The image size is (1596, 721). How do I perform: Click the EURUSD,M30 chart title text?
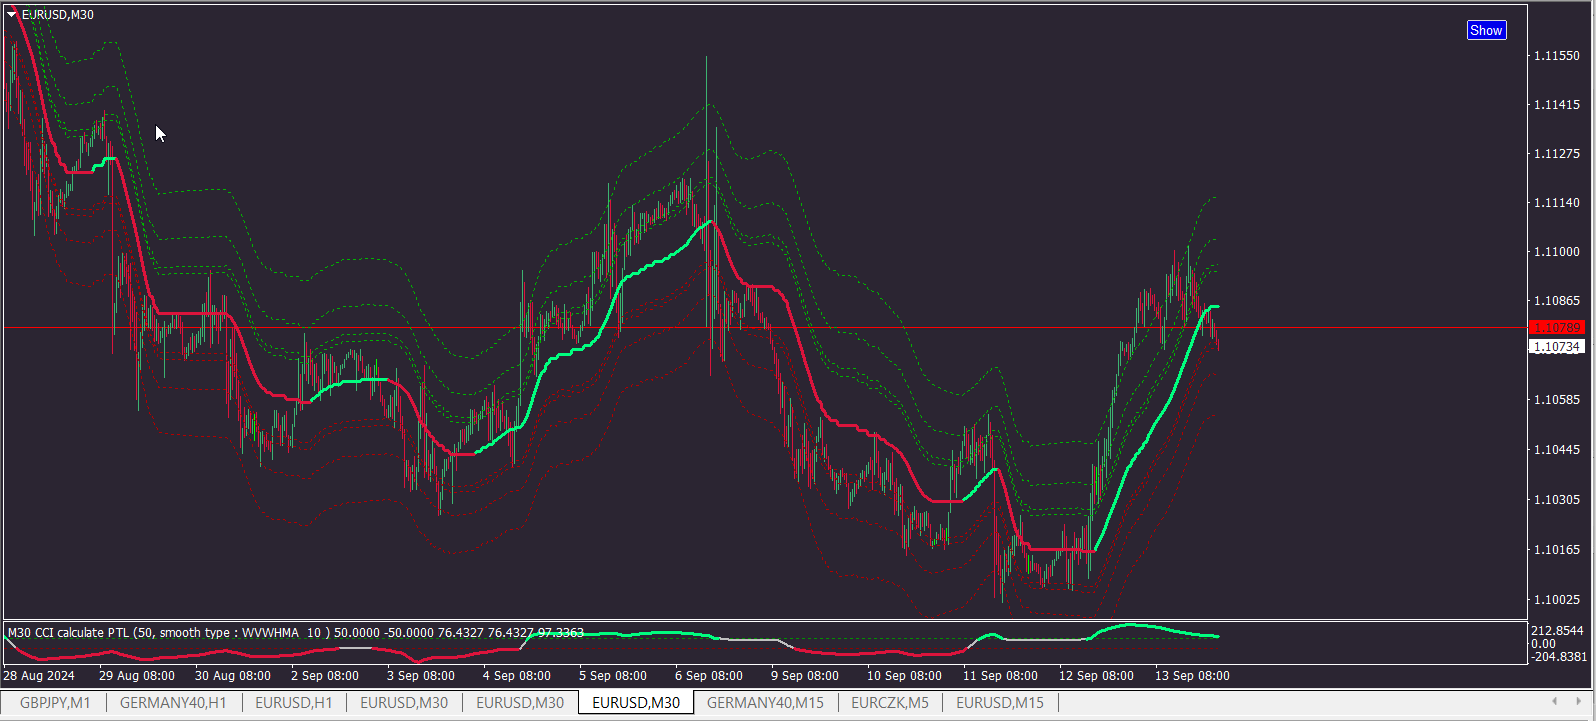(58, 15)
